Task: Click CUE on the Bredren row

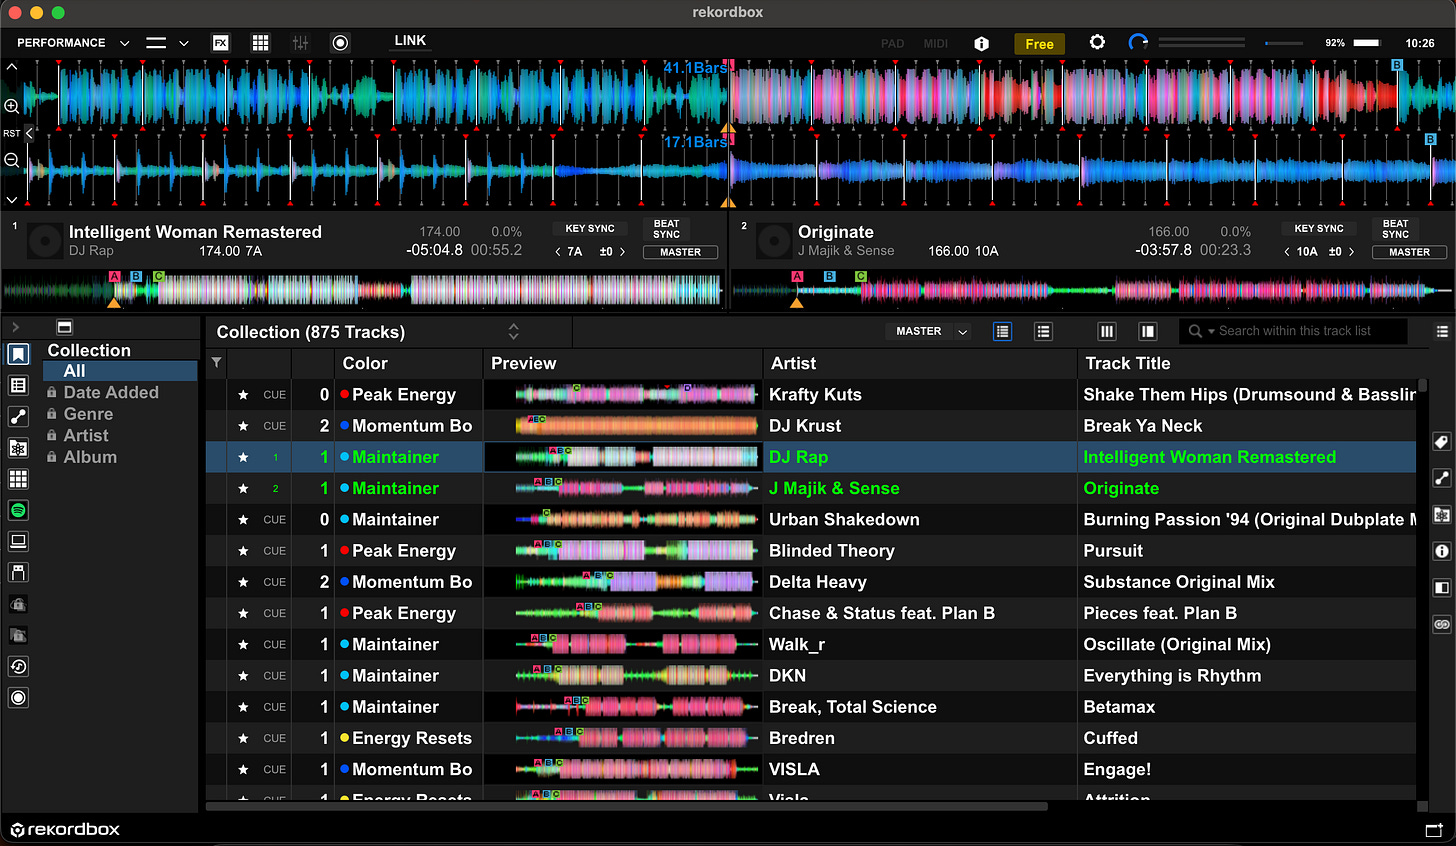Action: tap(274, 738)
